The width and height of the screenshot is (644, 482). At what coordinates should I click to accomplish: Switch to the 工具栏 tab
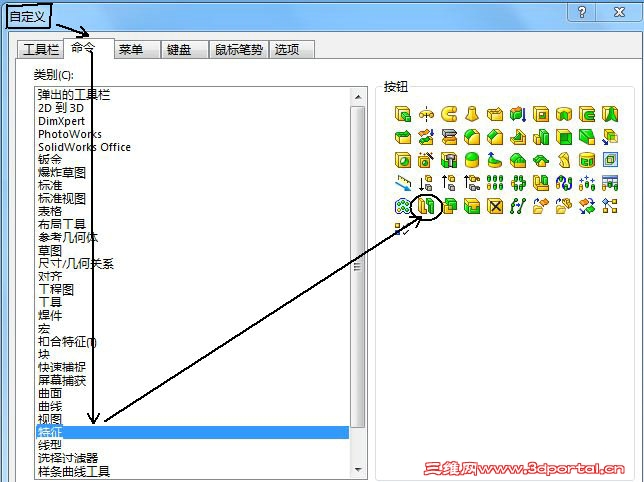pyautogui.click(x=40, y=50)
